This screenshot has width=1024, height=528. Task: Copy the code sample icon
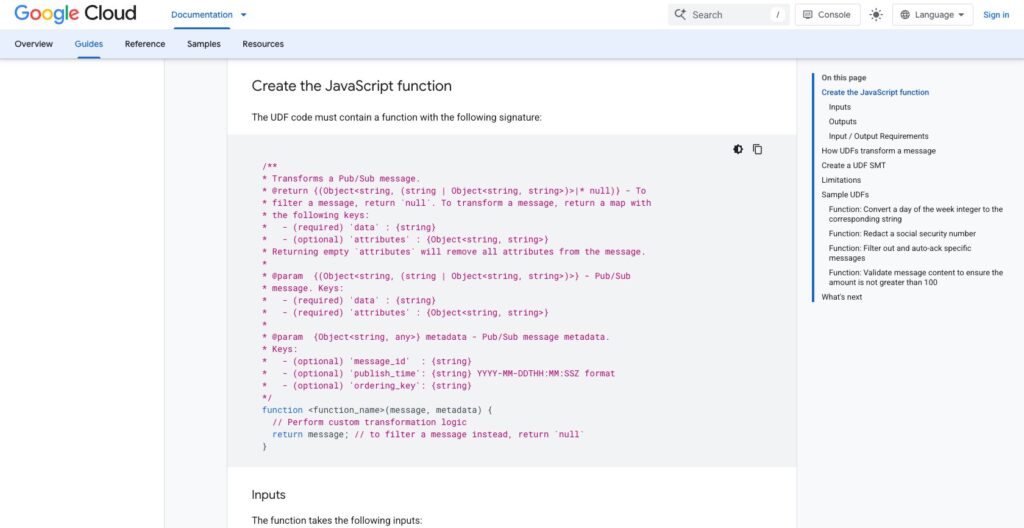pyautogui.click(x=758, y=150)
